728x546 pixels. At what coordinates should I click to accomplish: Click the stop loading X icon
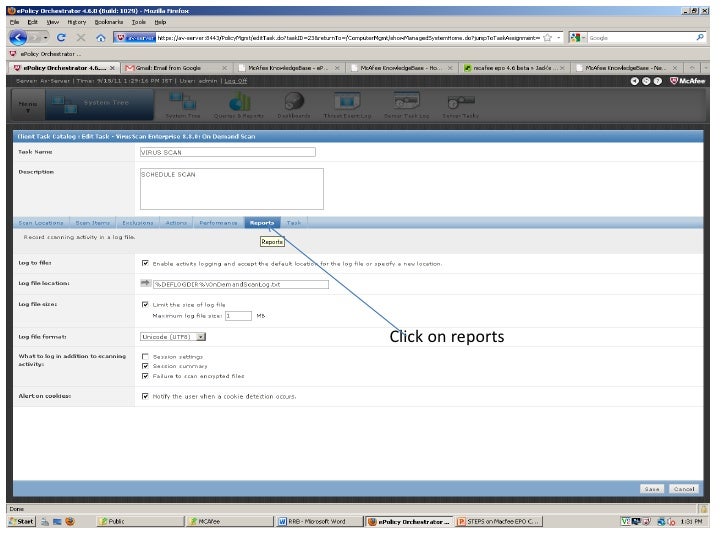tap(81, 38)
